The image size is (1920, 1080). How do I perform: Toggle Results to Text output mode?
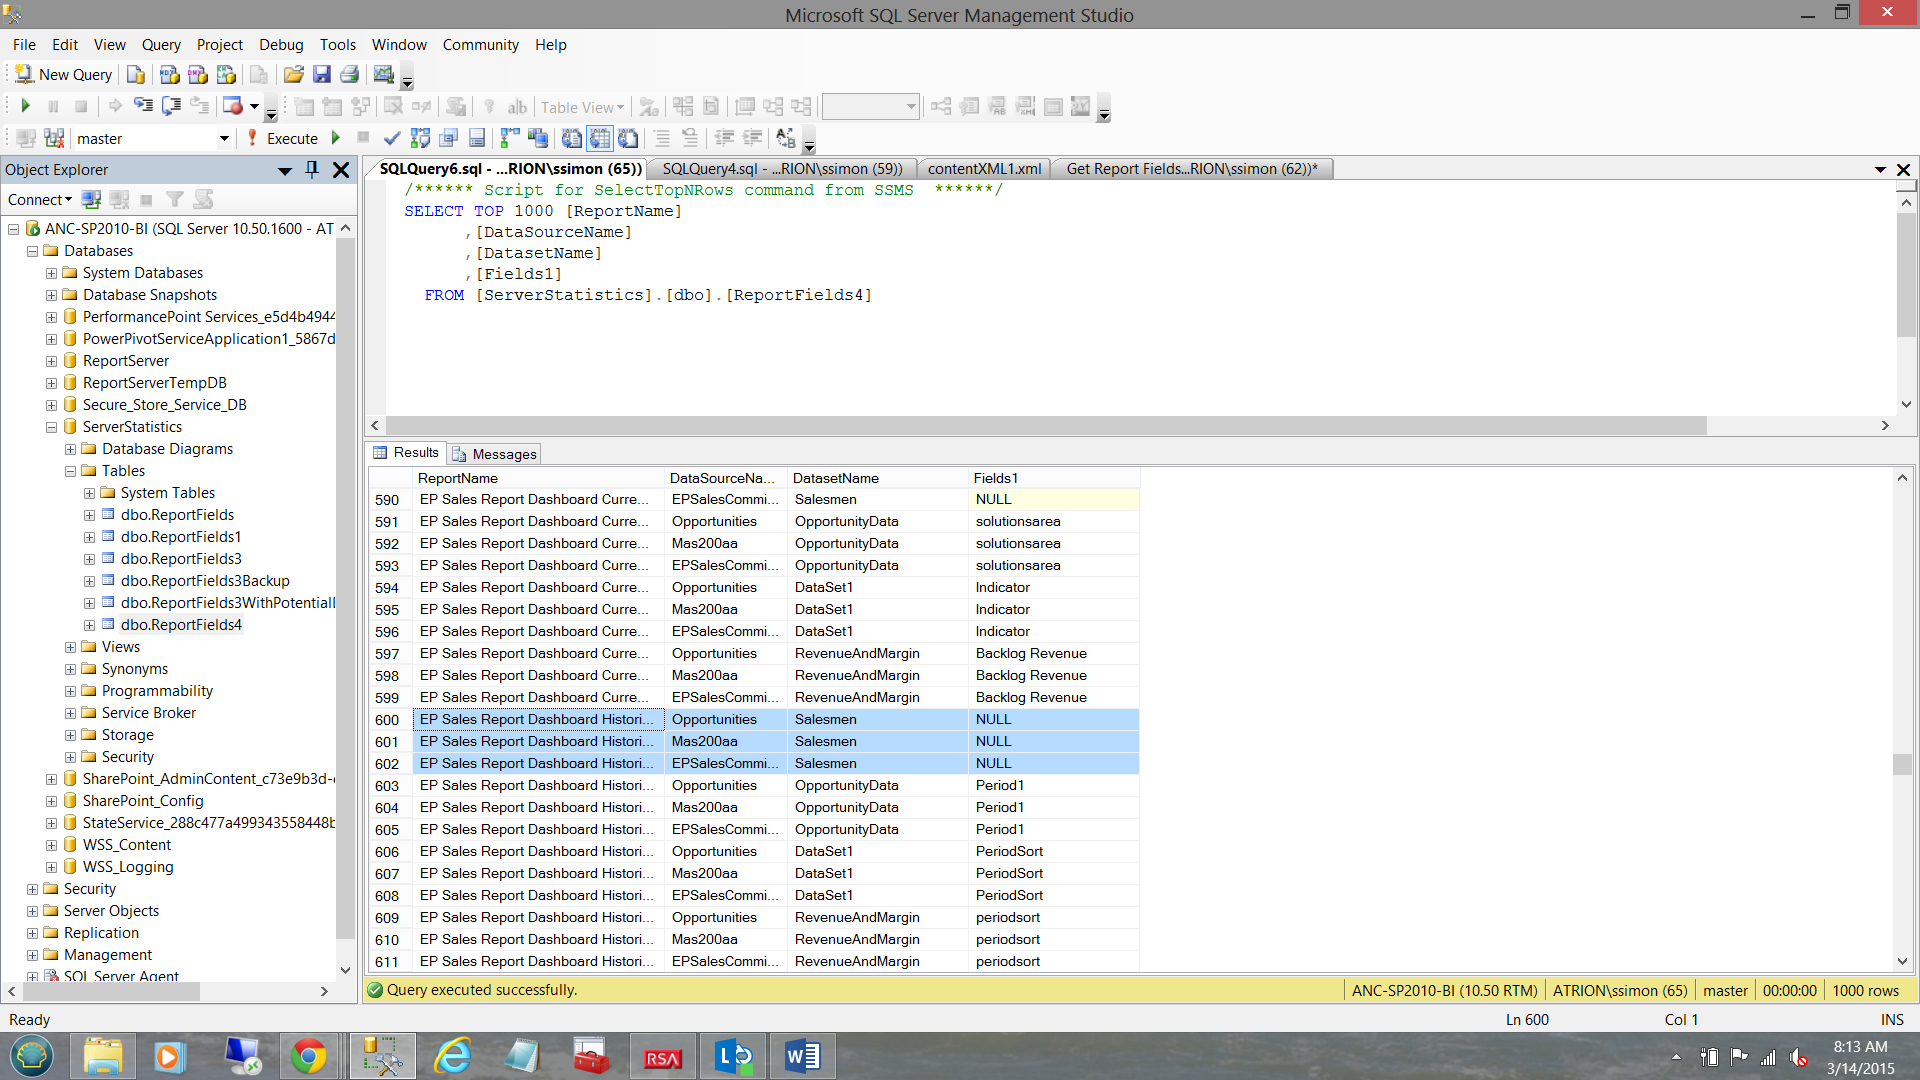click(x=572, y=138)
